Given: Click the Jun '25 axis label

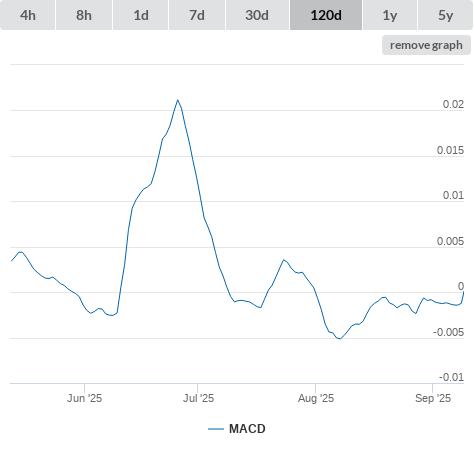Looking at the screenshot, I should click(x=84, y=398).
